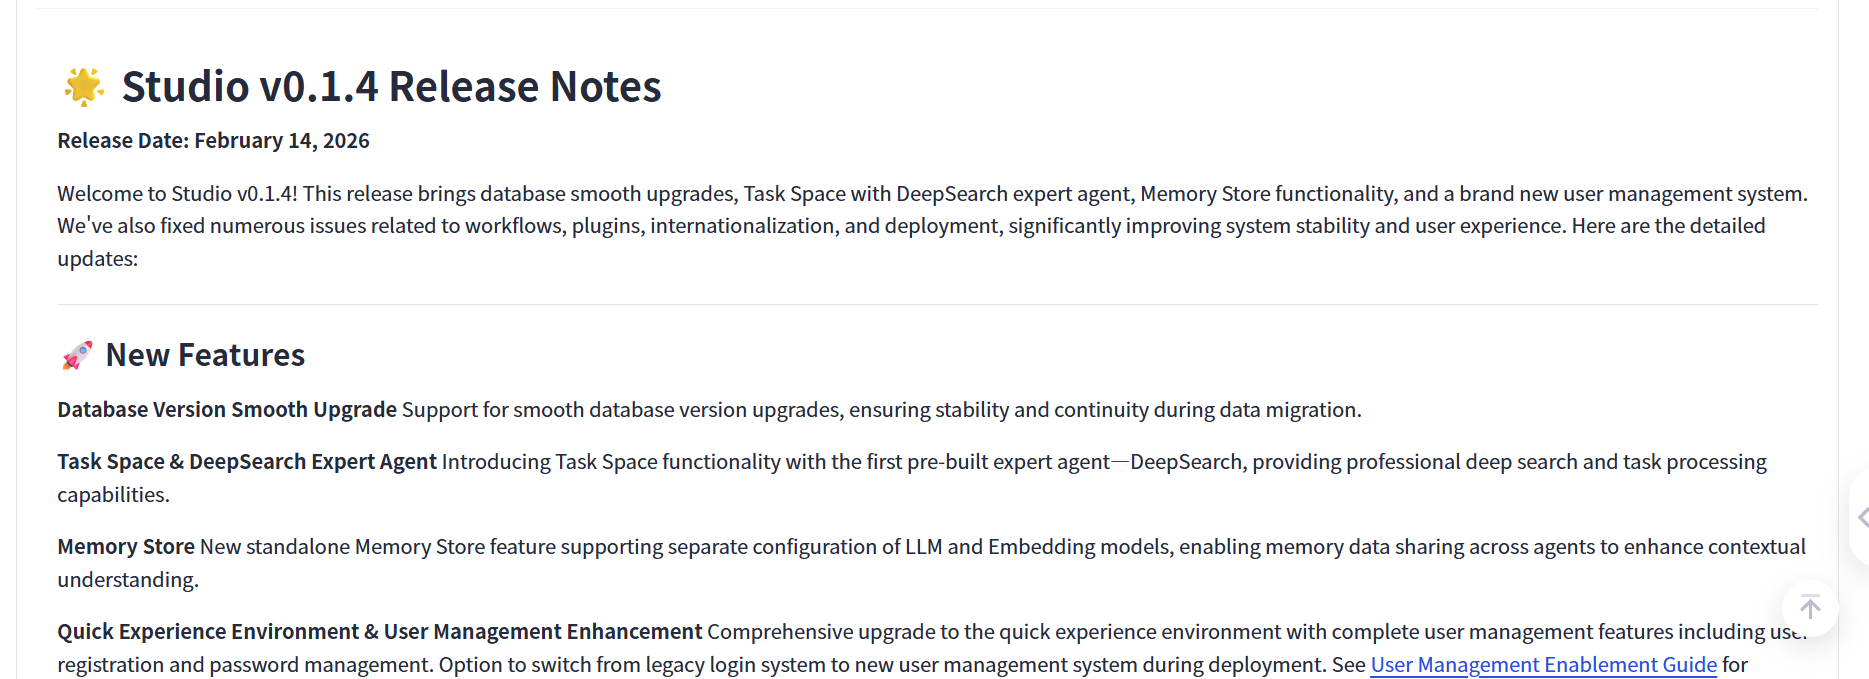The height and width of the screenshot is (679, 1869).
Task: Click the word 'capabilities.' under Task Space
Action: click(113, 495)
